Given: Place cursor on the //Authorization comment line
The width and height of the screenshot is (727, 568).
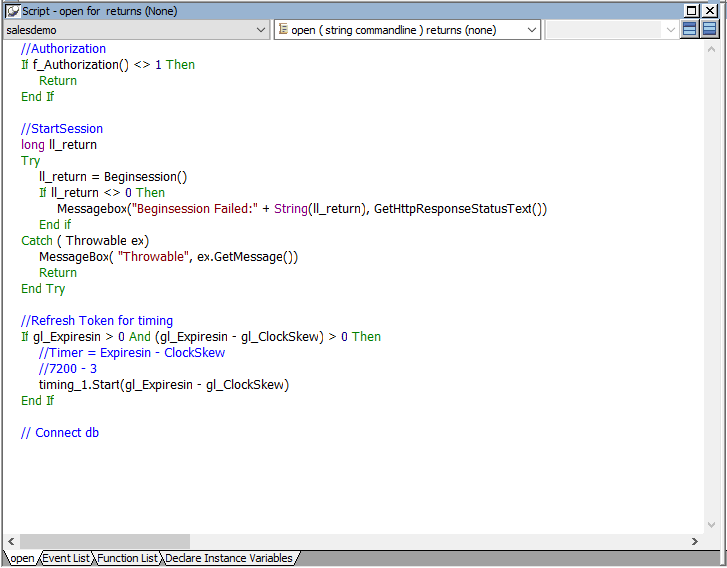Looking at the screenshot, I should (63, 49).
